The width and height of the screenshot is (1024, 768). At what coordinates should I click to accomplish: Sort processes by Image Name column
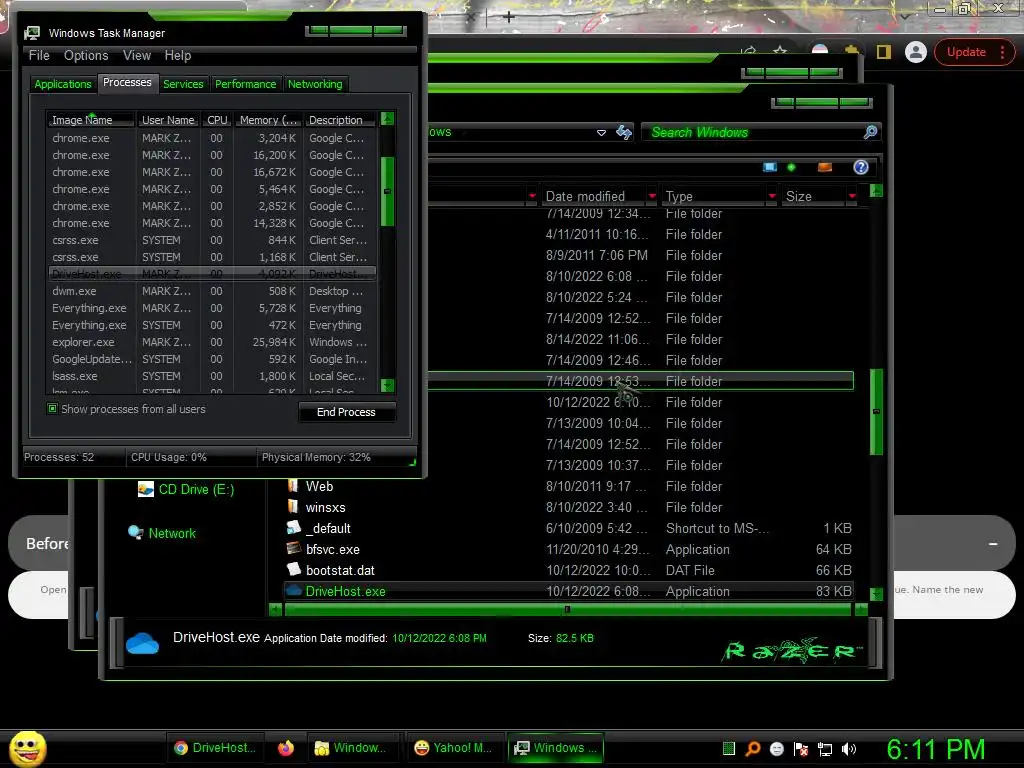point(90,120)
